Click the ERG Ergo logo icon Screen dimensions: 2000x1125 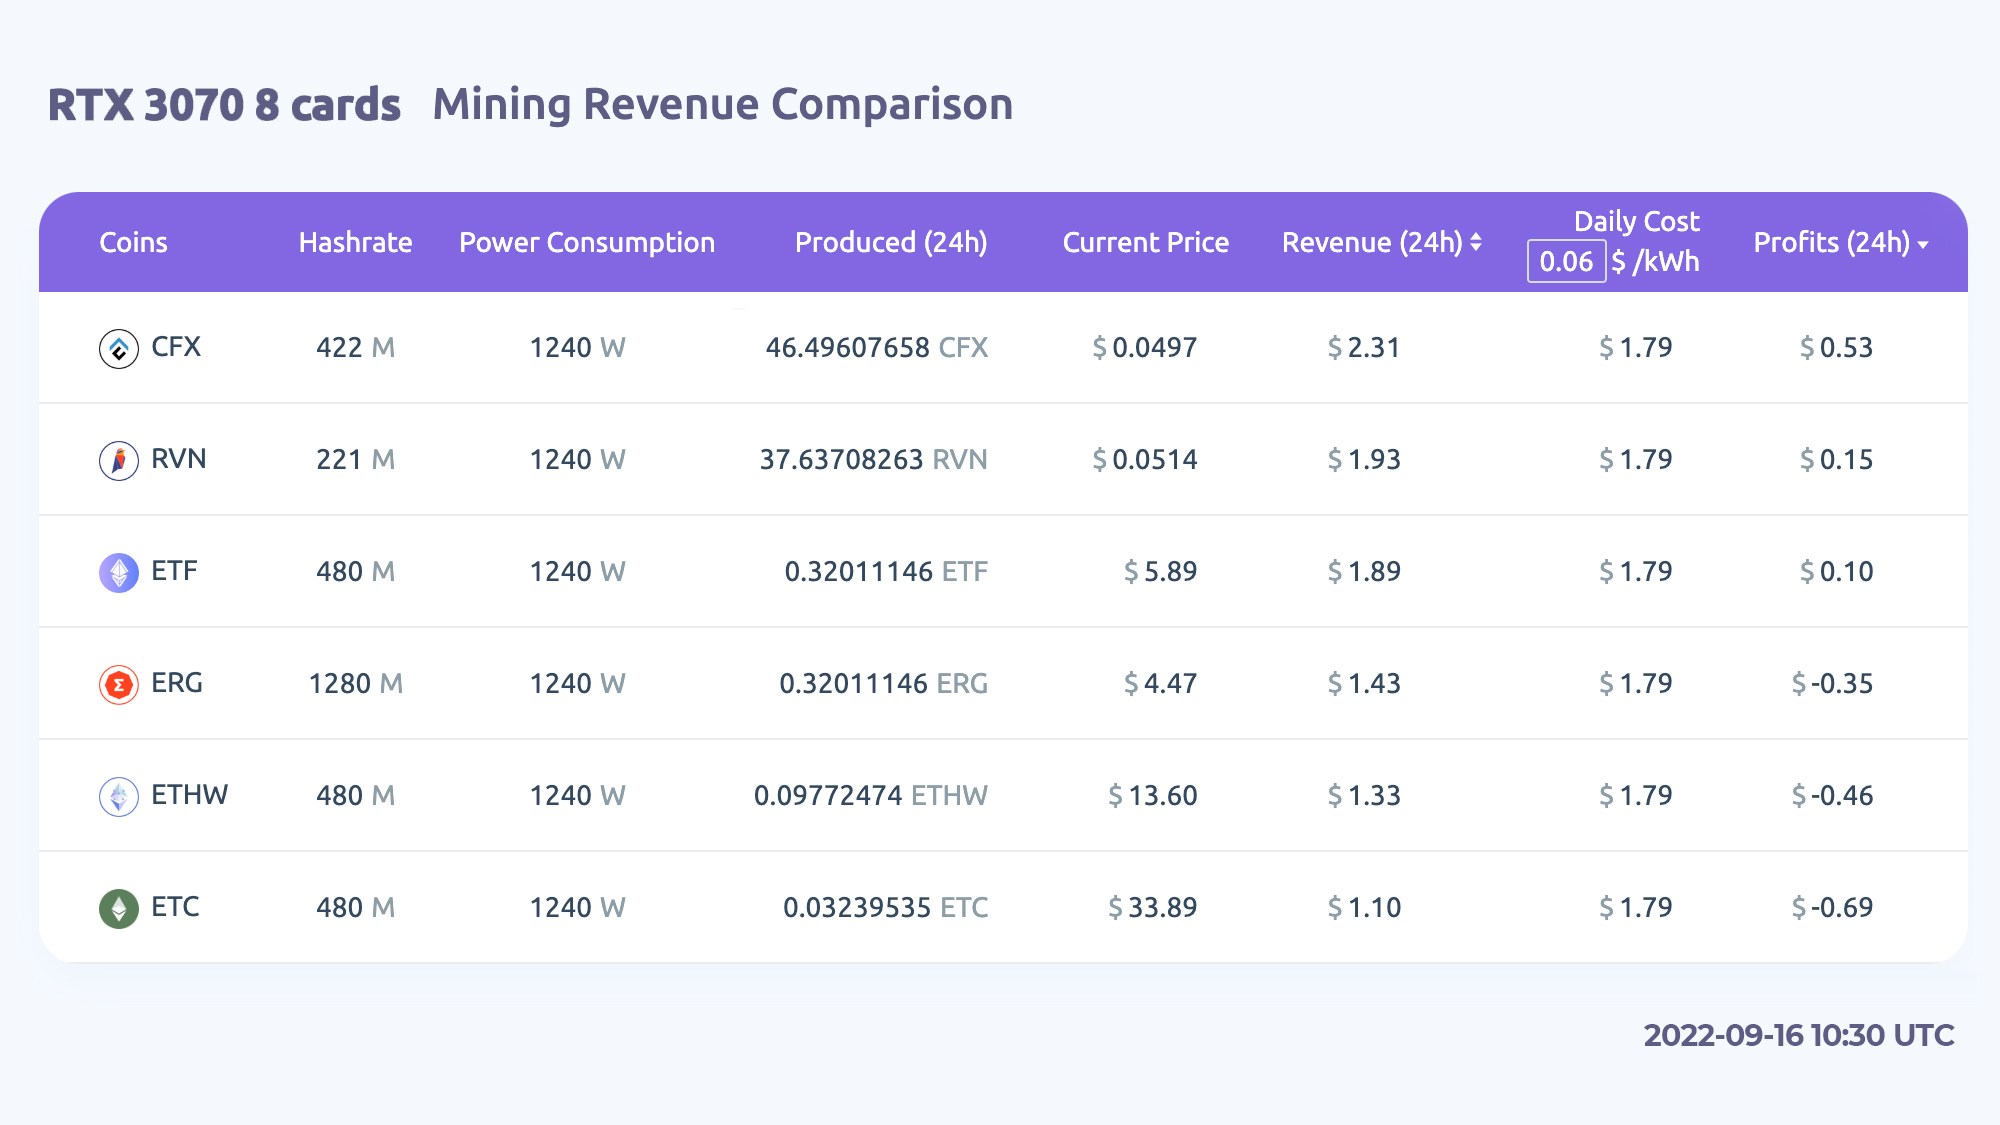(119, 685)
